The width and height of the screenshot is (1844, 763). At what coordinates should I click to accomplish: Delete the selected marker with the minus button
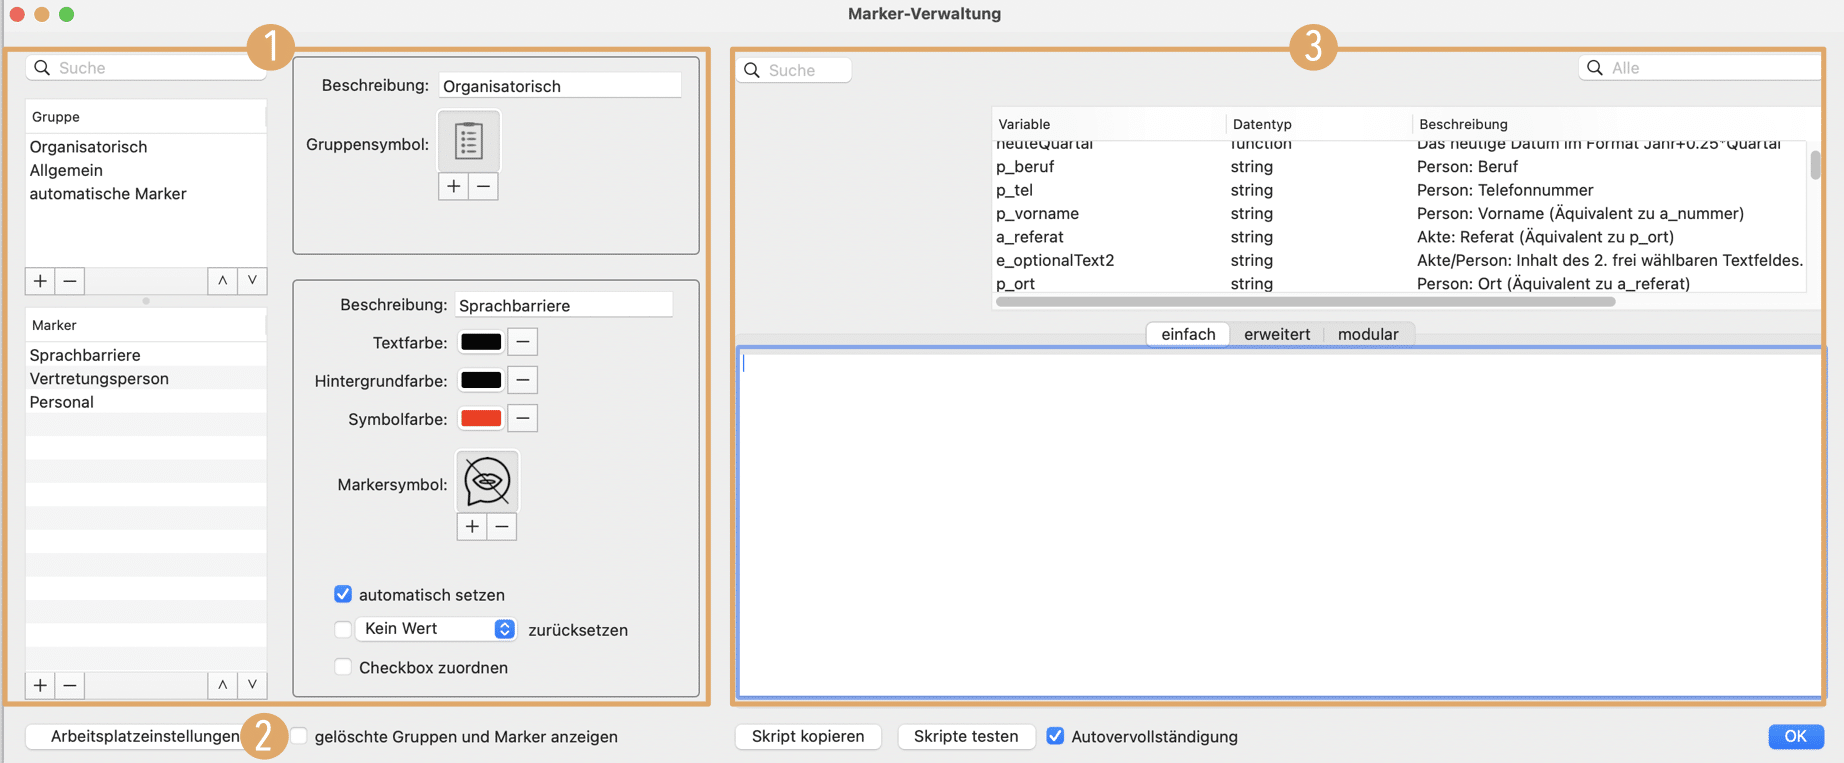(70, 685)
